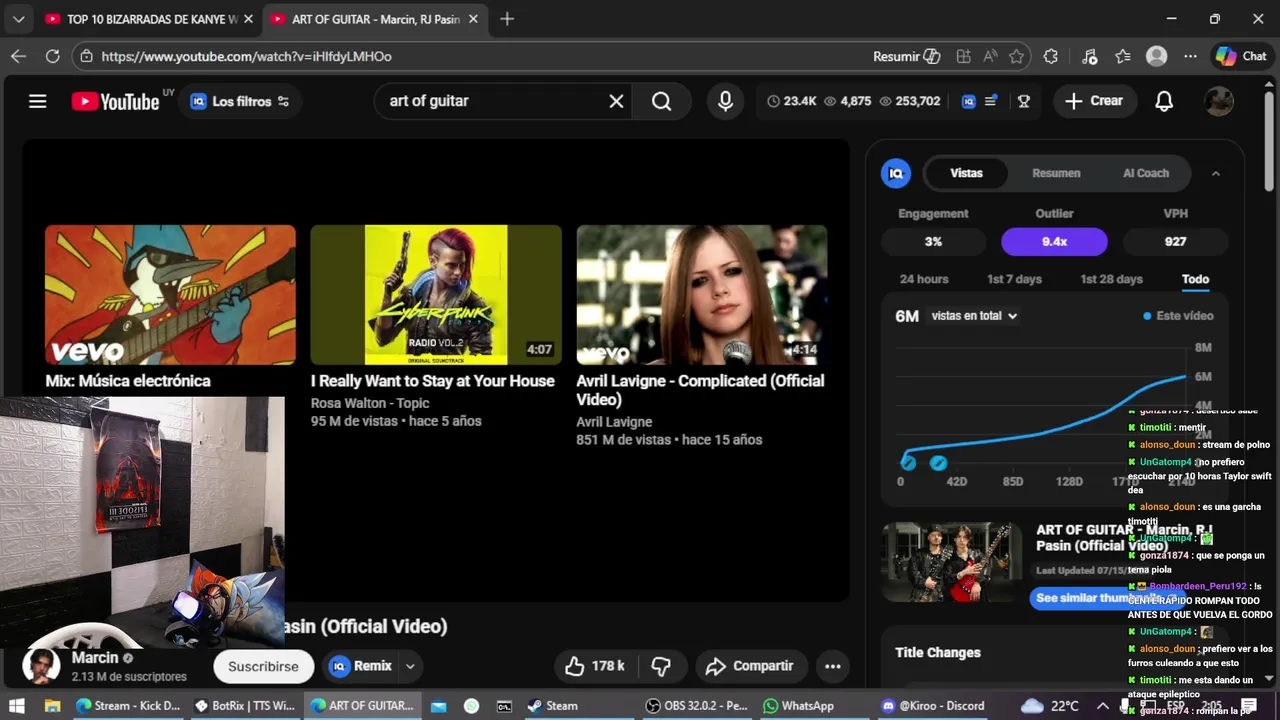The width and height of the screenshot is (1280, 720).
Task: Click the Compartir share button
Action: tap(750, 666)
